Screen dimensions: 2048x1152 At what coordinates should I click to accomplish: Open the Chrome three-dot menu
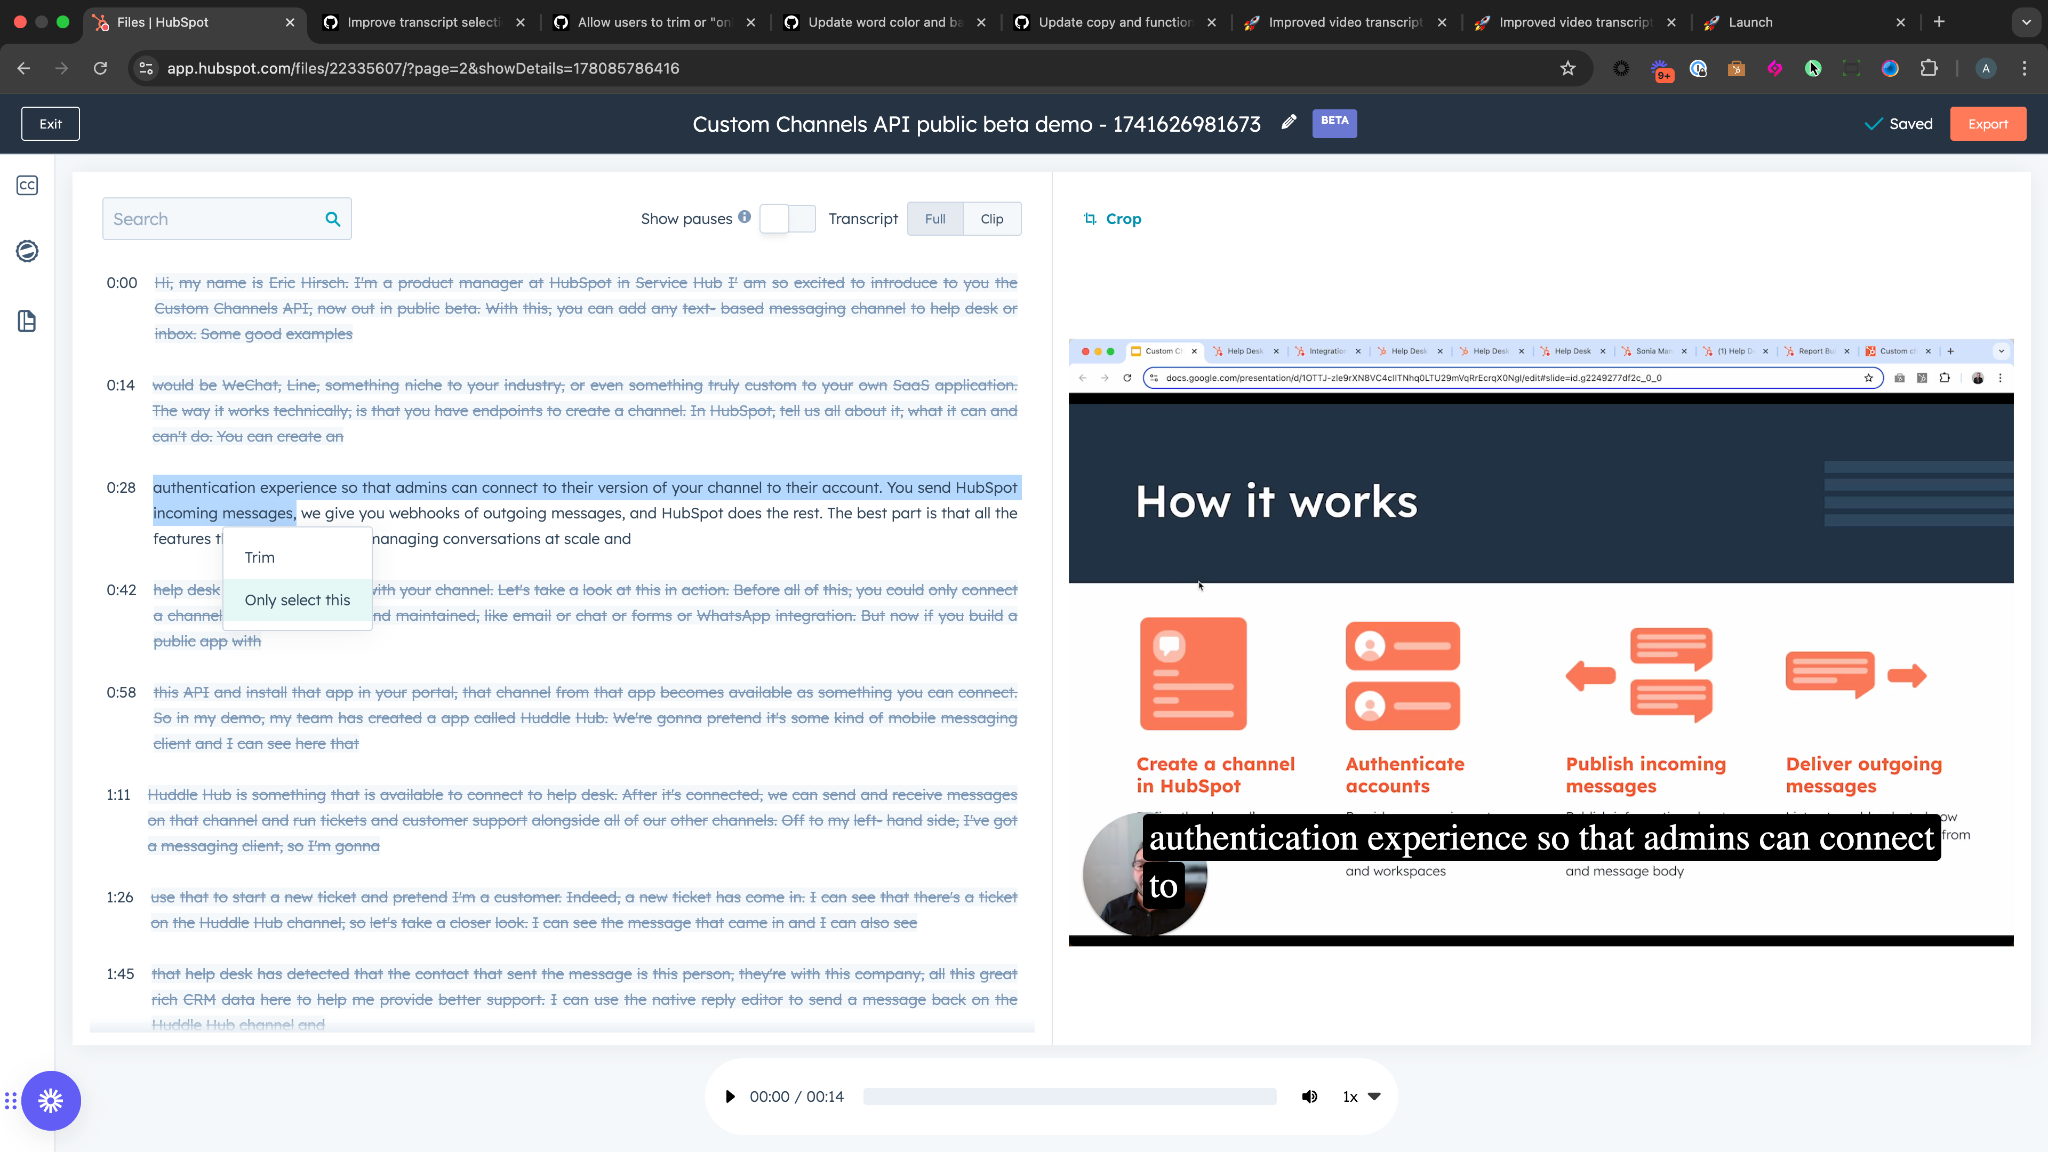(2024, 68)
